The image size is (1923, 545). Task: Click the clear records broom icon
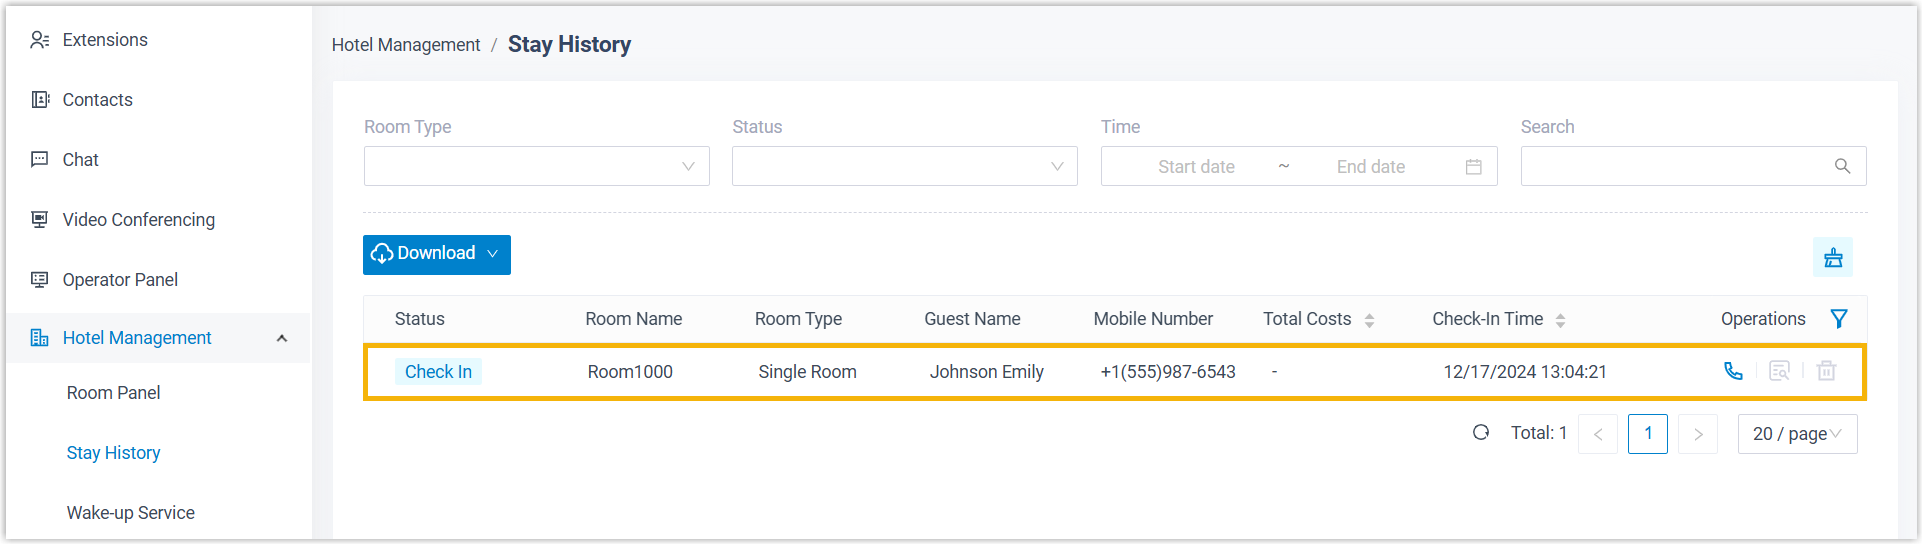[x=1832, y=257]
